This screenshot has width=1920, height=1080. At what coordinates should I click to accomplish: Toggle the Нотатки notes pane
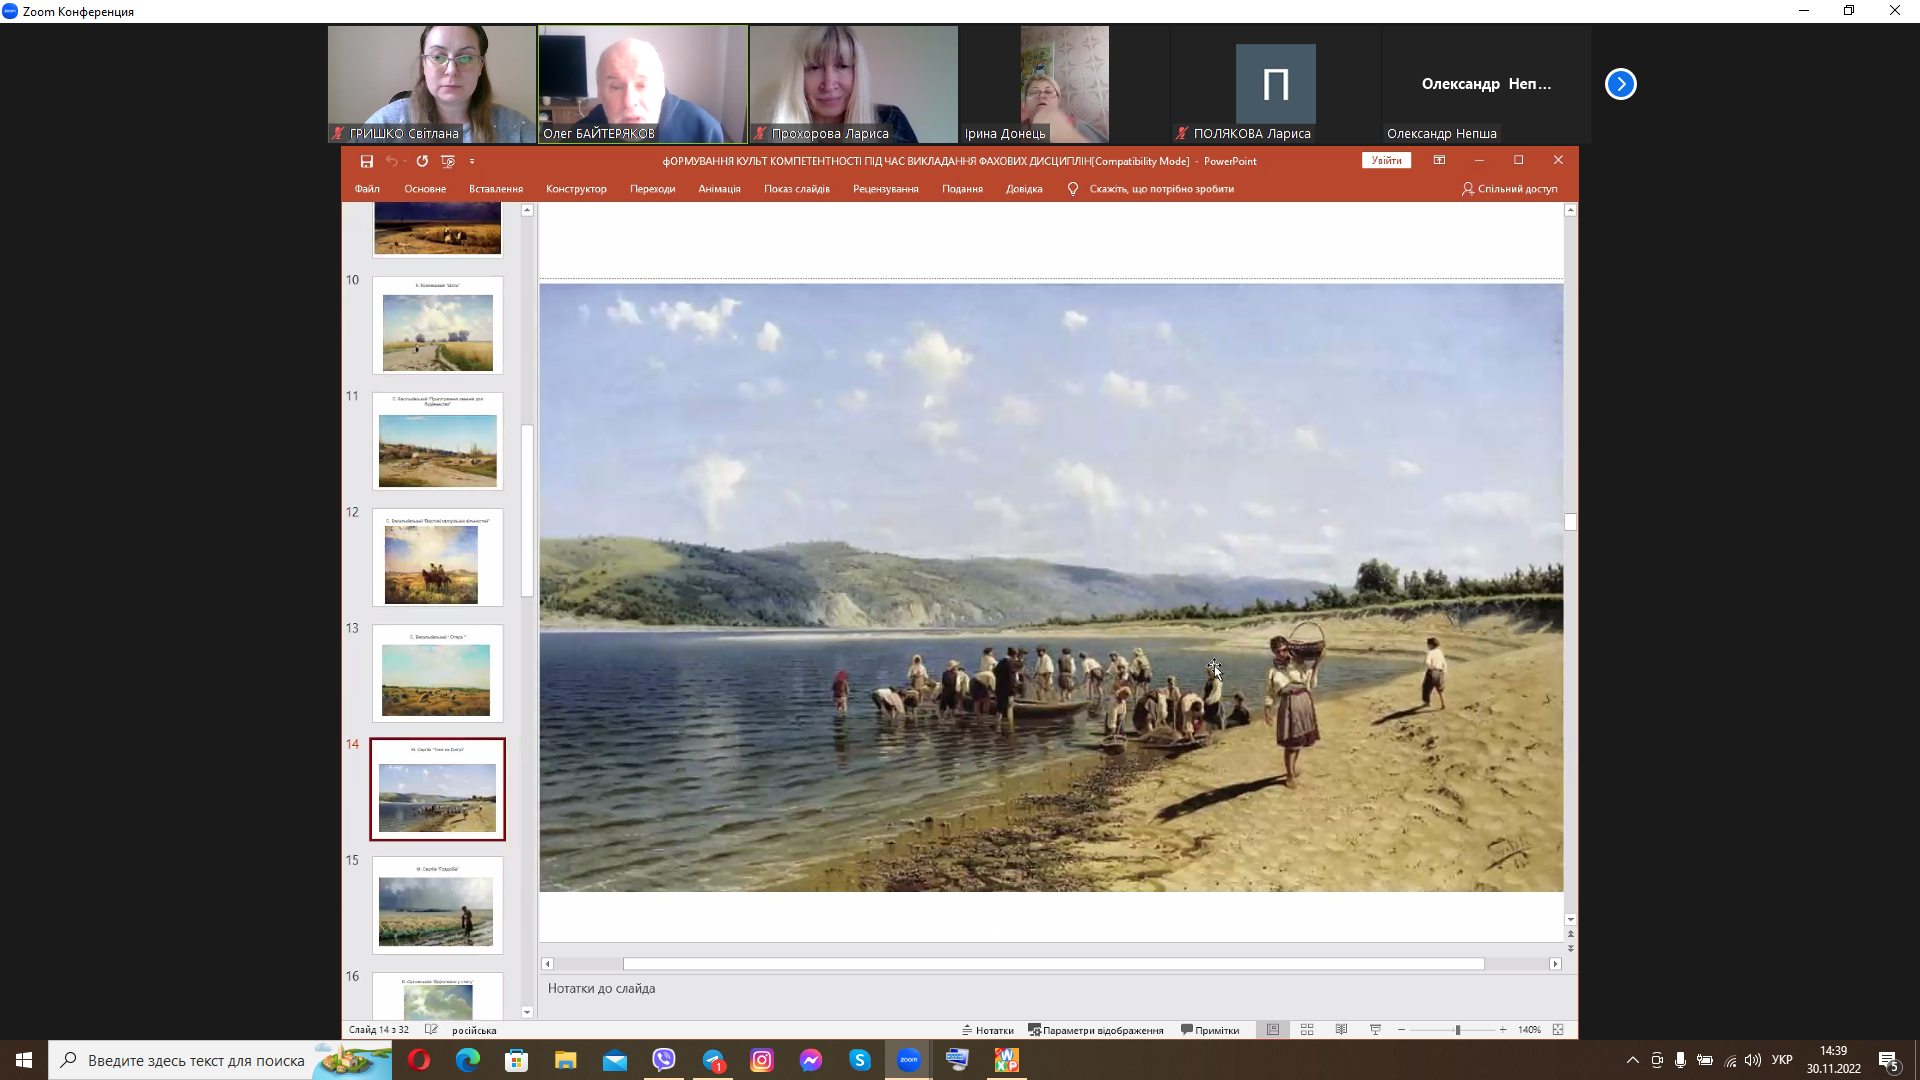pyautogui.click(x=988, y=1030)
